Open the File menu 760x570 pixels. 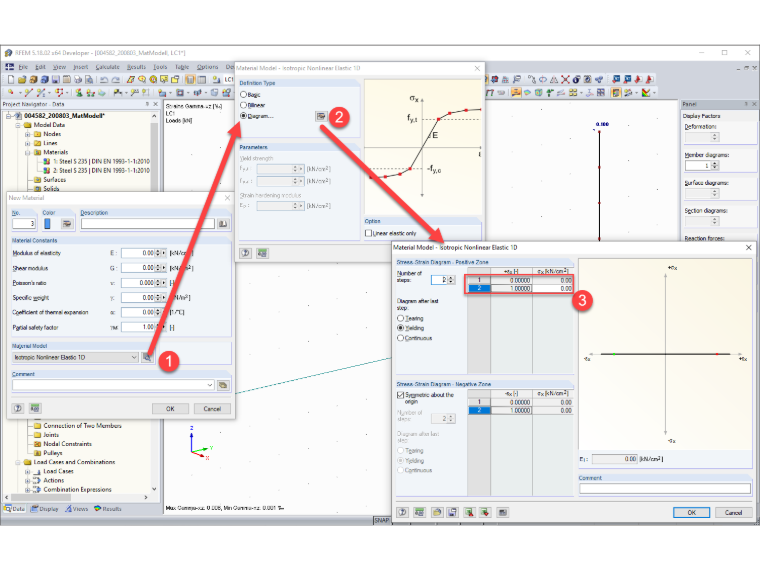coord(23,67)
